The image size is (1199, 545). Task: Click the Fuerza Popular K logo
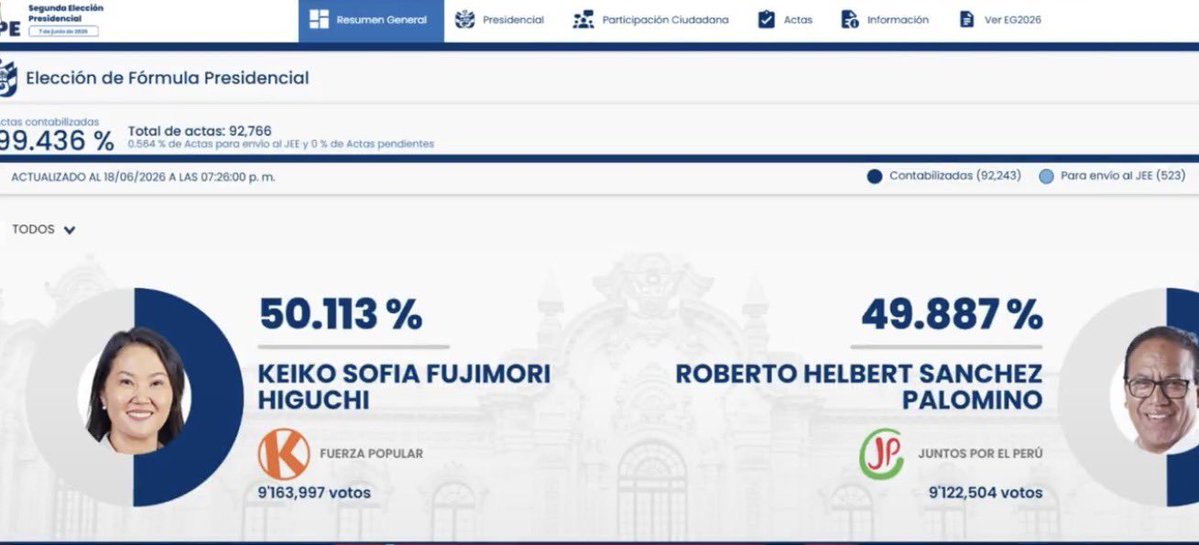[284, 454]
